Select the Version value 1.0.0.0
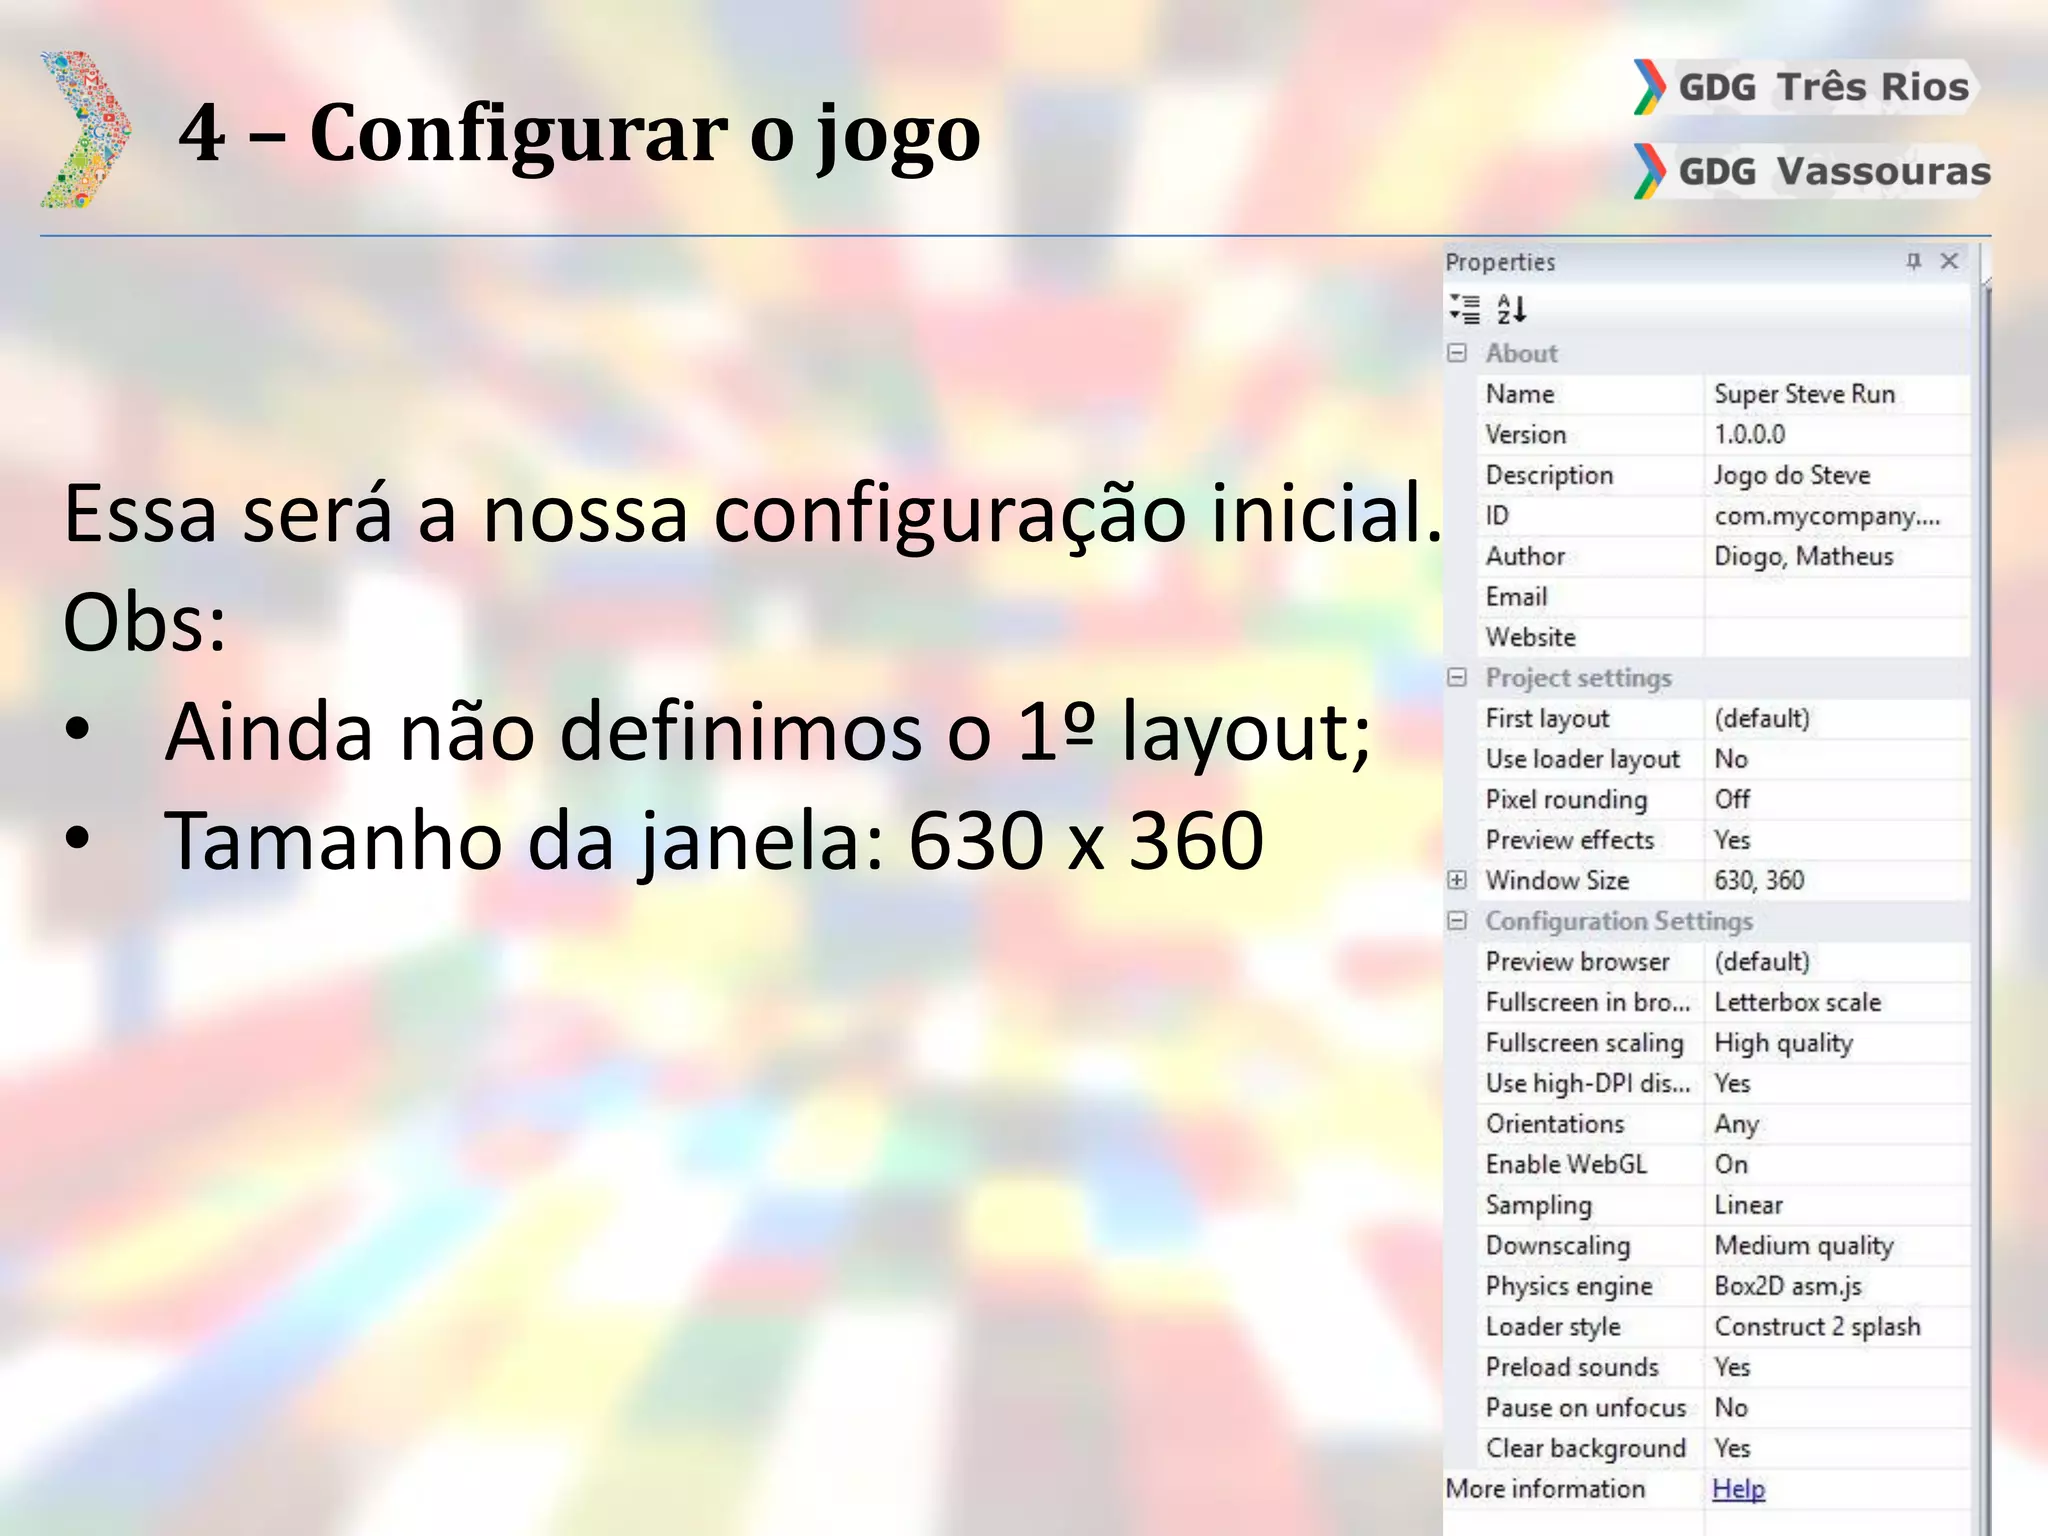The image size is (2048, 1536). (1837, 435)
